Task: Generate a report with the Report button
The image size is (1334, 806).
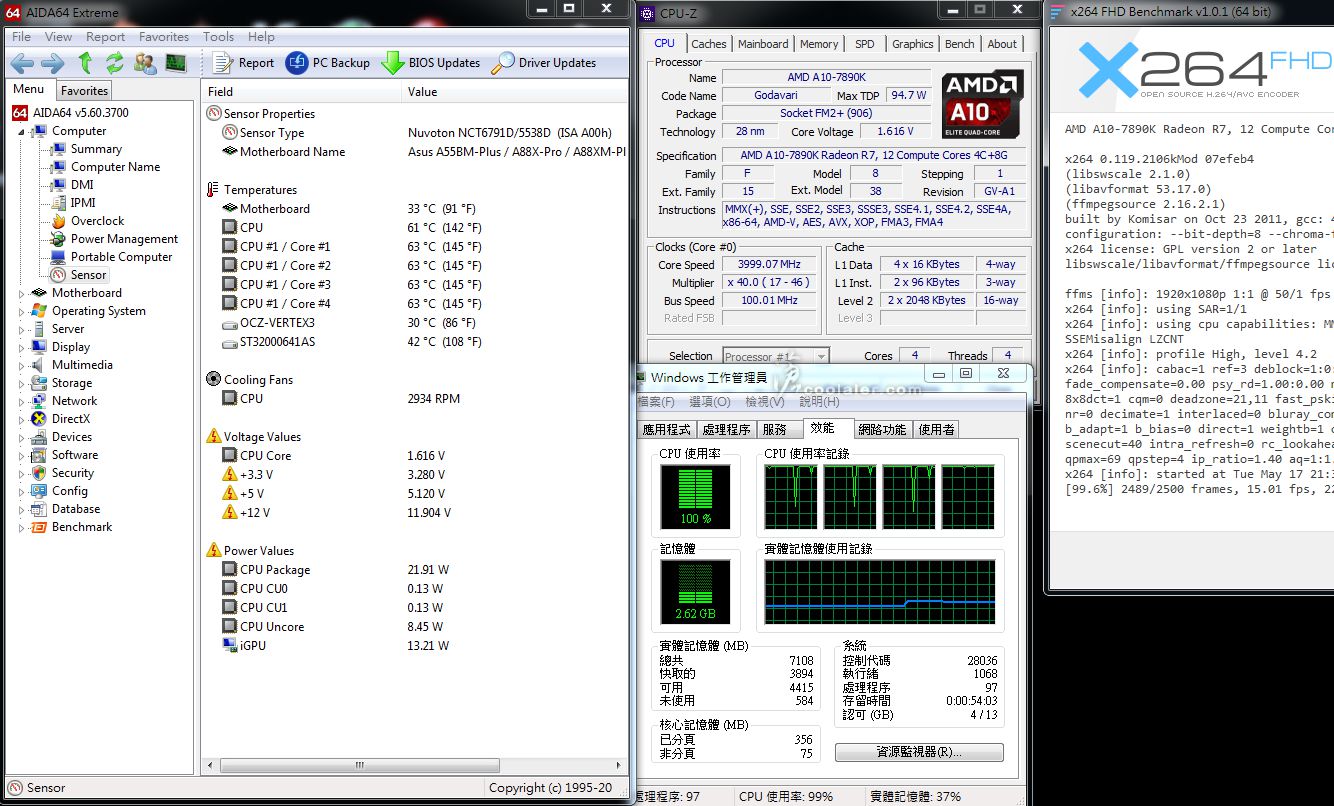Action: (245, 63)
